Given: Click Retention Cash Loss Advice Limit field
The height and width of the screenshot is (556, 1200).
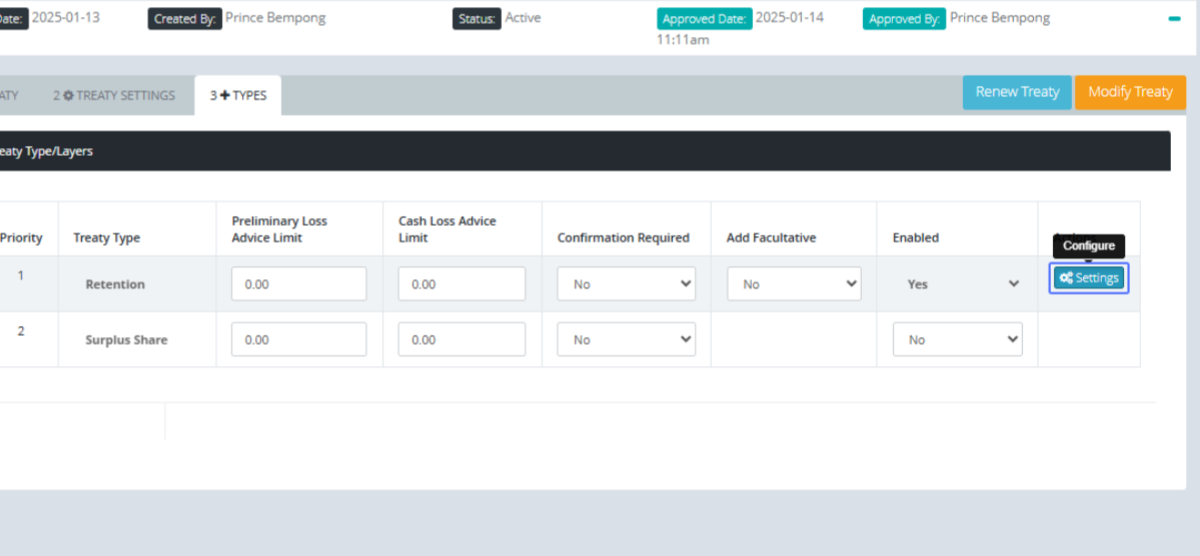Looking at the screenshot, I should tap(461, 284).
